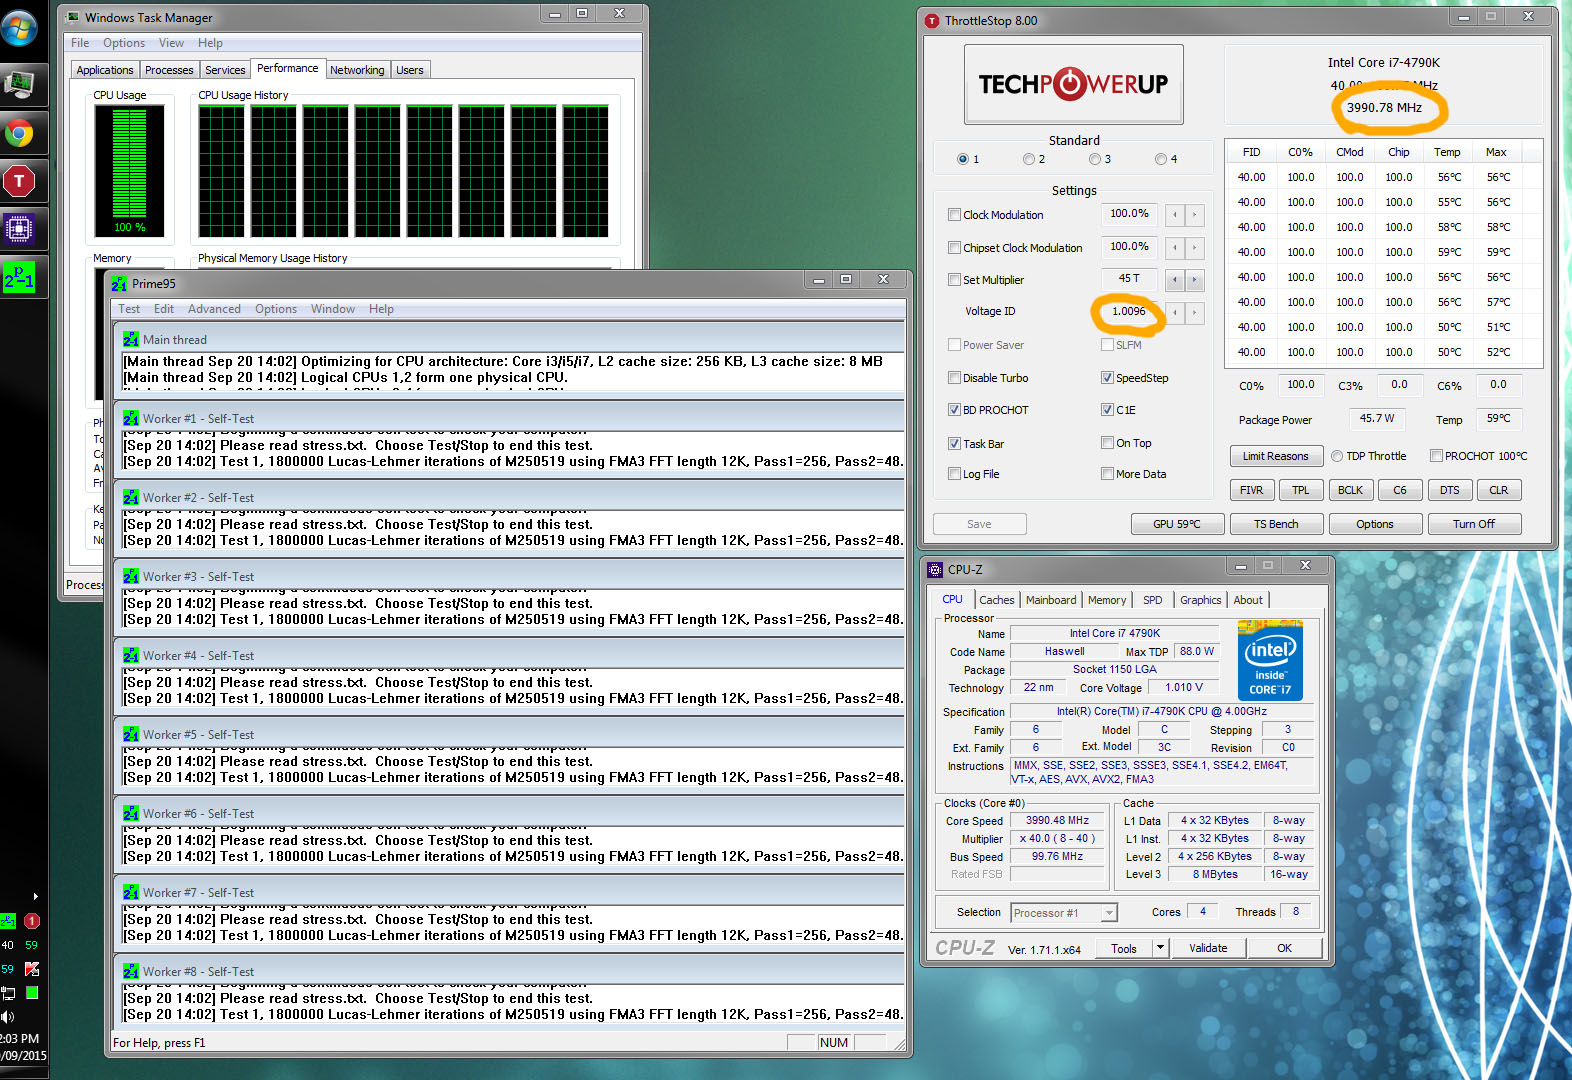Click the green square tray icon
Screen dimensions: 1572x1080
[32, 993]
